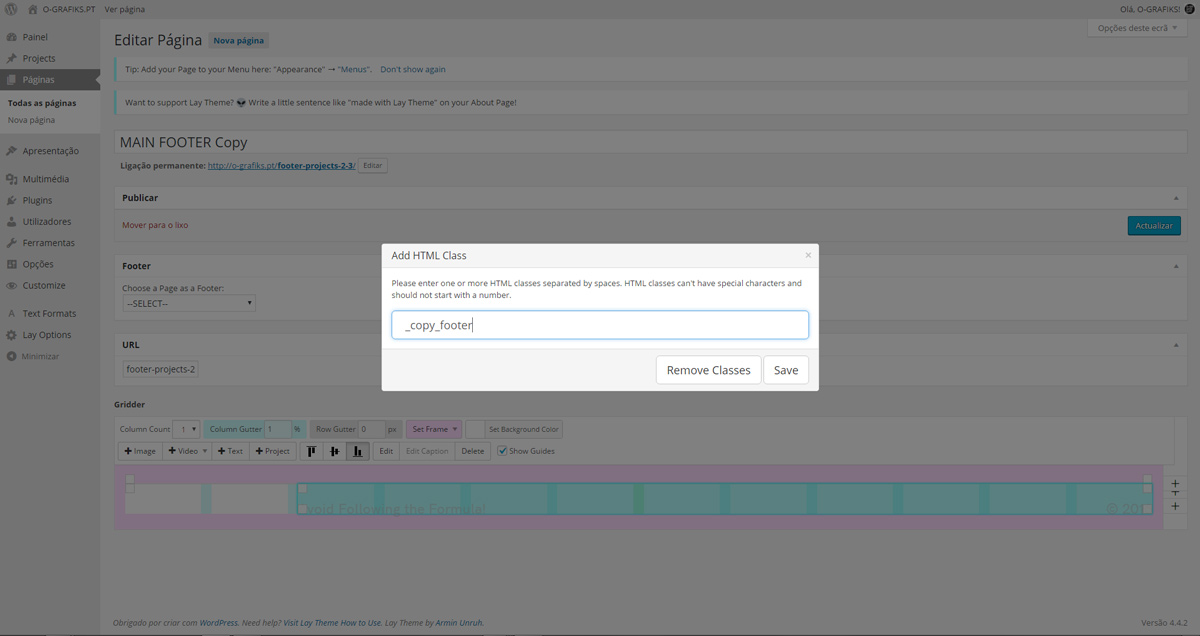Screen dimensions: 1200x636
Task: Click the WordPress logo icon
Action: tap(11, 9)
